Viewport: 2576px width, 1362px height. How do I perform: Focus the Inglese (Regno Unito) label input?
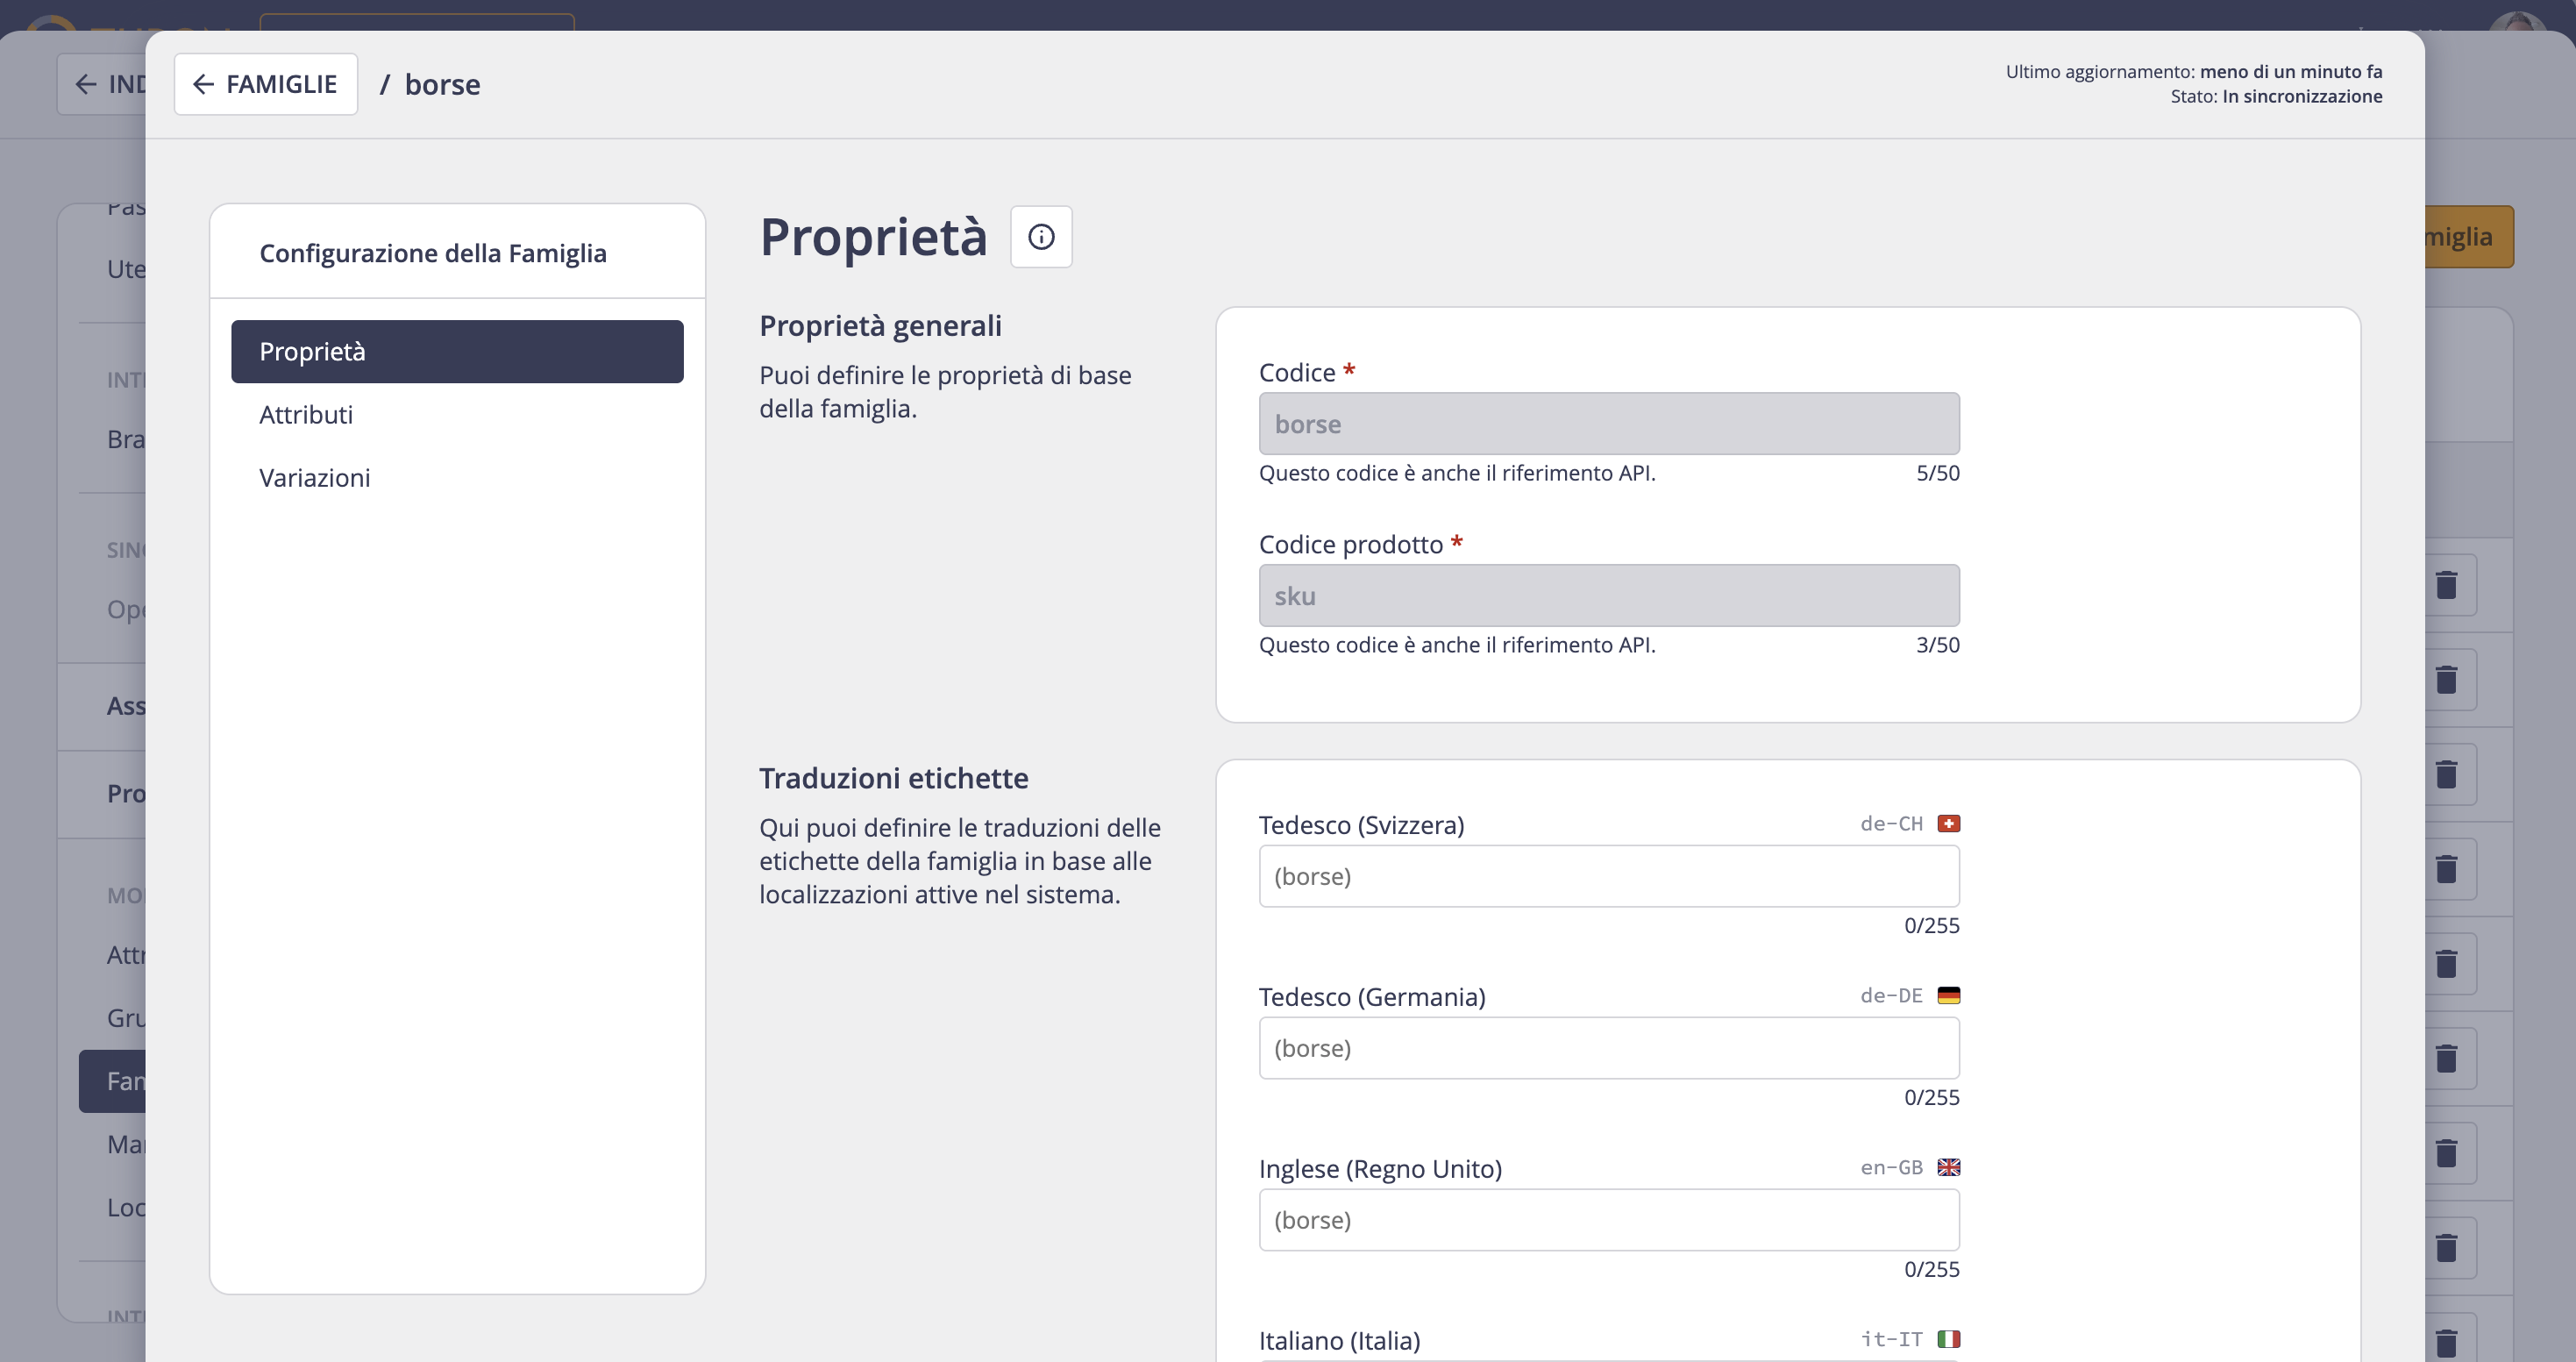[1609, 1220]
